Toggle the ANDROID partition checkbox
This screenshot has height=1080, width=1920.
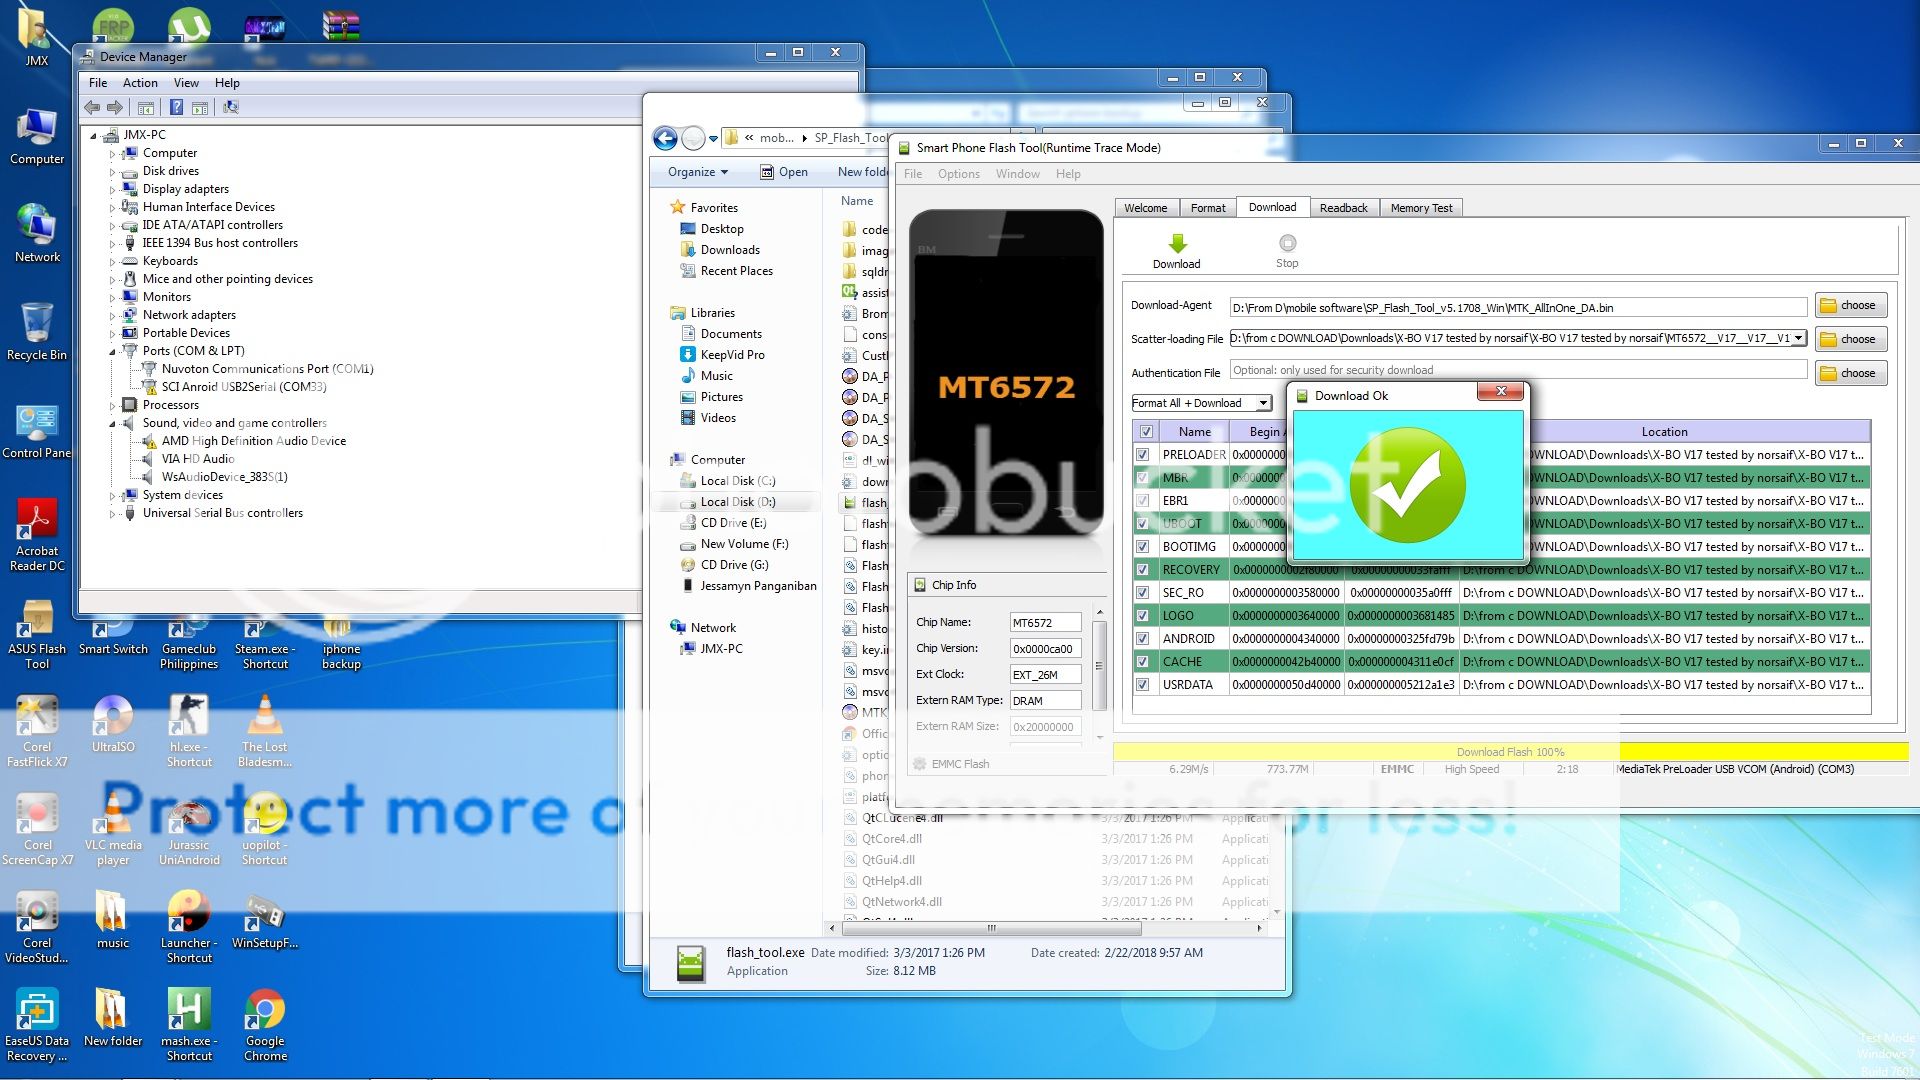coord(1143,639)
